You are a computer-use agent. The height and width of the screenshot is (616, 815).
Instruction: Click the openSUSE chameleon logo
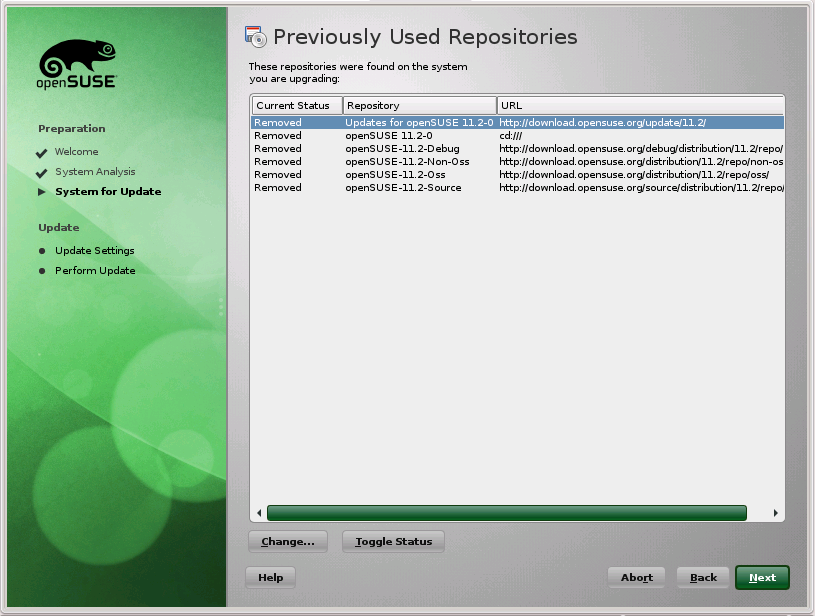coord(77,63)
